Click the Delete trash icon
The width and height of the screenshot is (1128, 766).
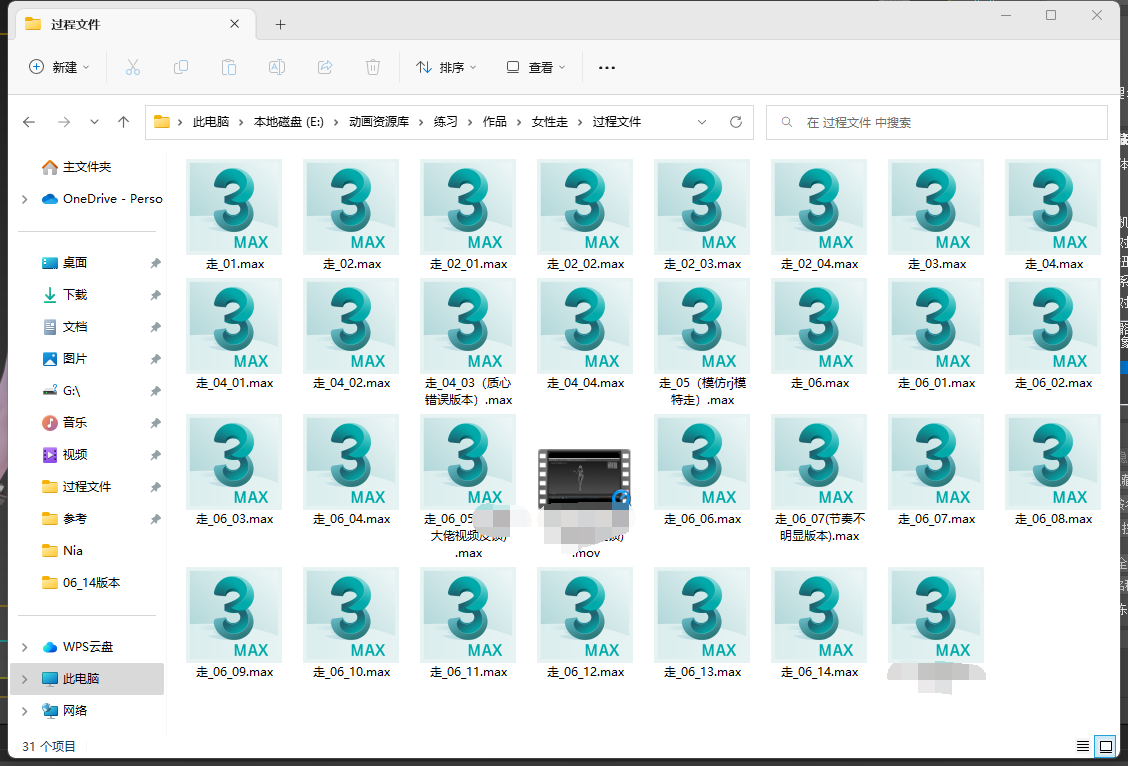373,68
